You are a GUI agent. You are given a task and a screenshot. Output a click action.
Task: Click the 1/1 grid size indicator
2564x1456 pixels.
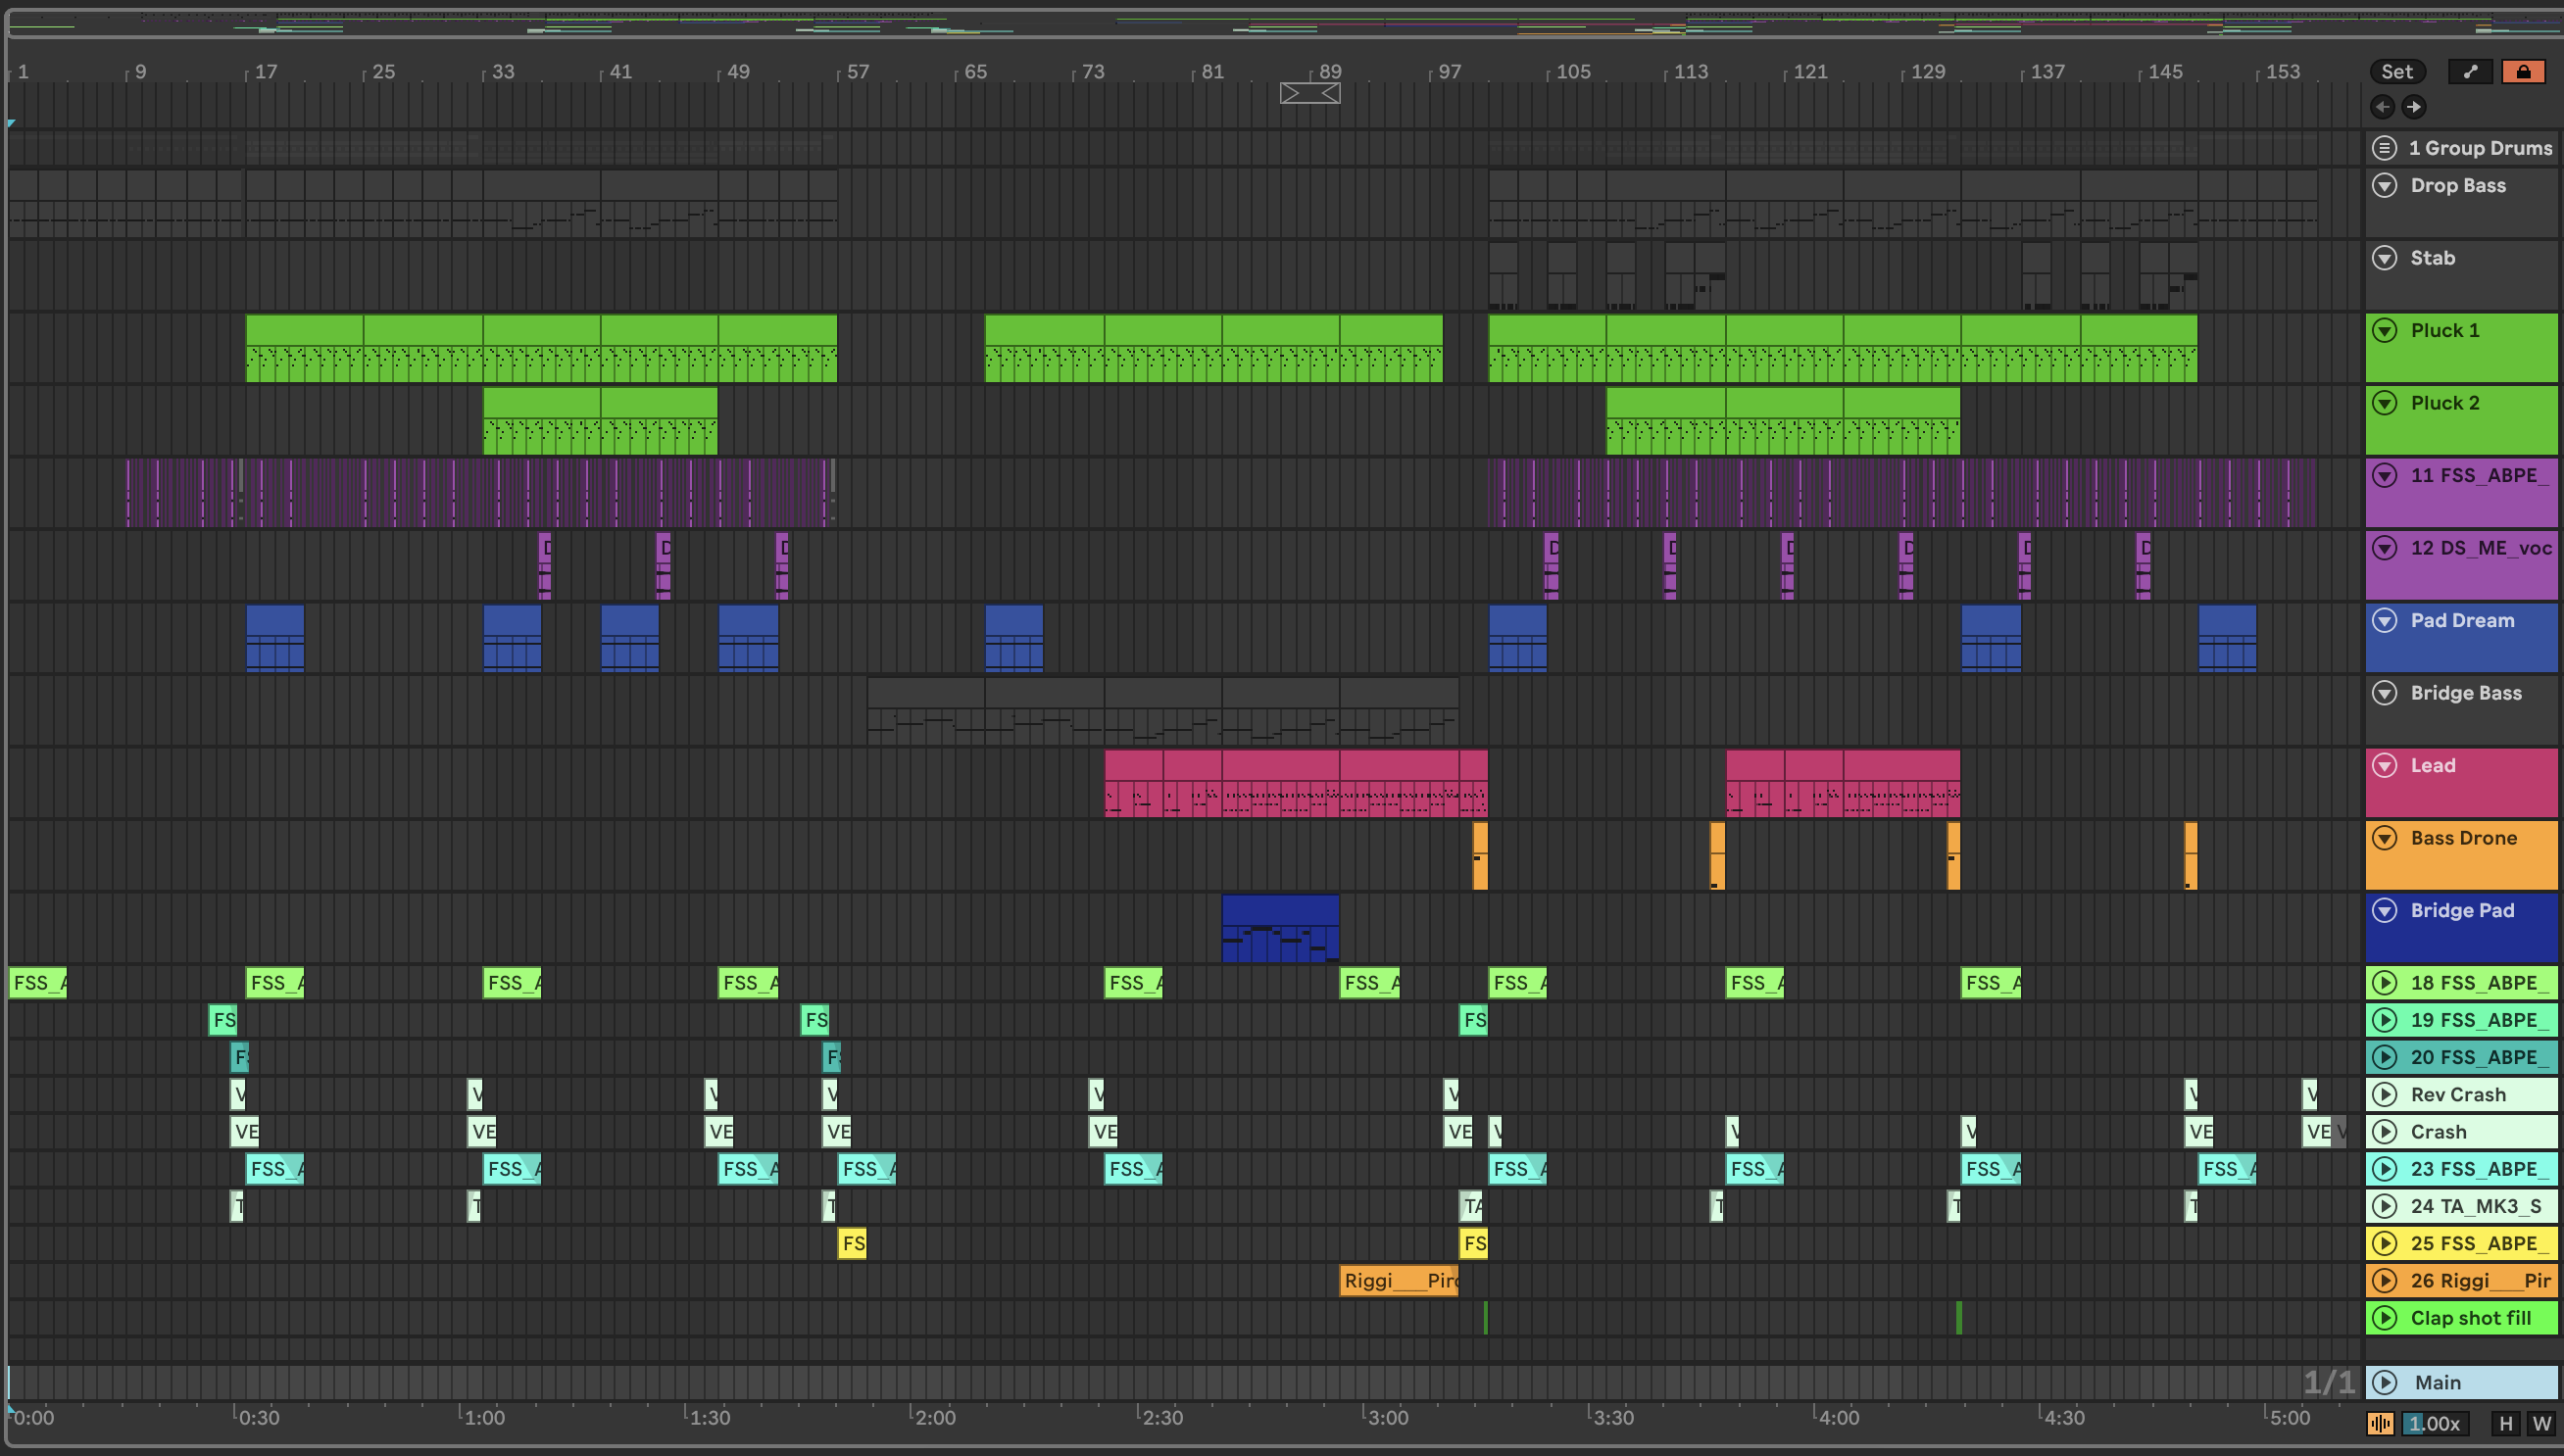(2329, 1382)
